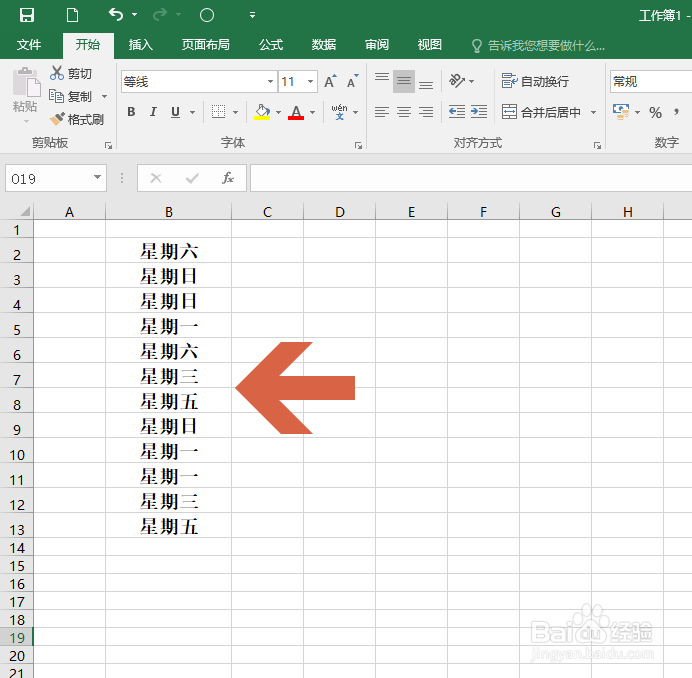This screenshot has height=678, width=692.
Task: Click the 剪切 cut button
Action: tap(71, 73)
